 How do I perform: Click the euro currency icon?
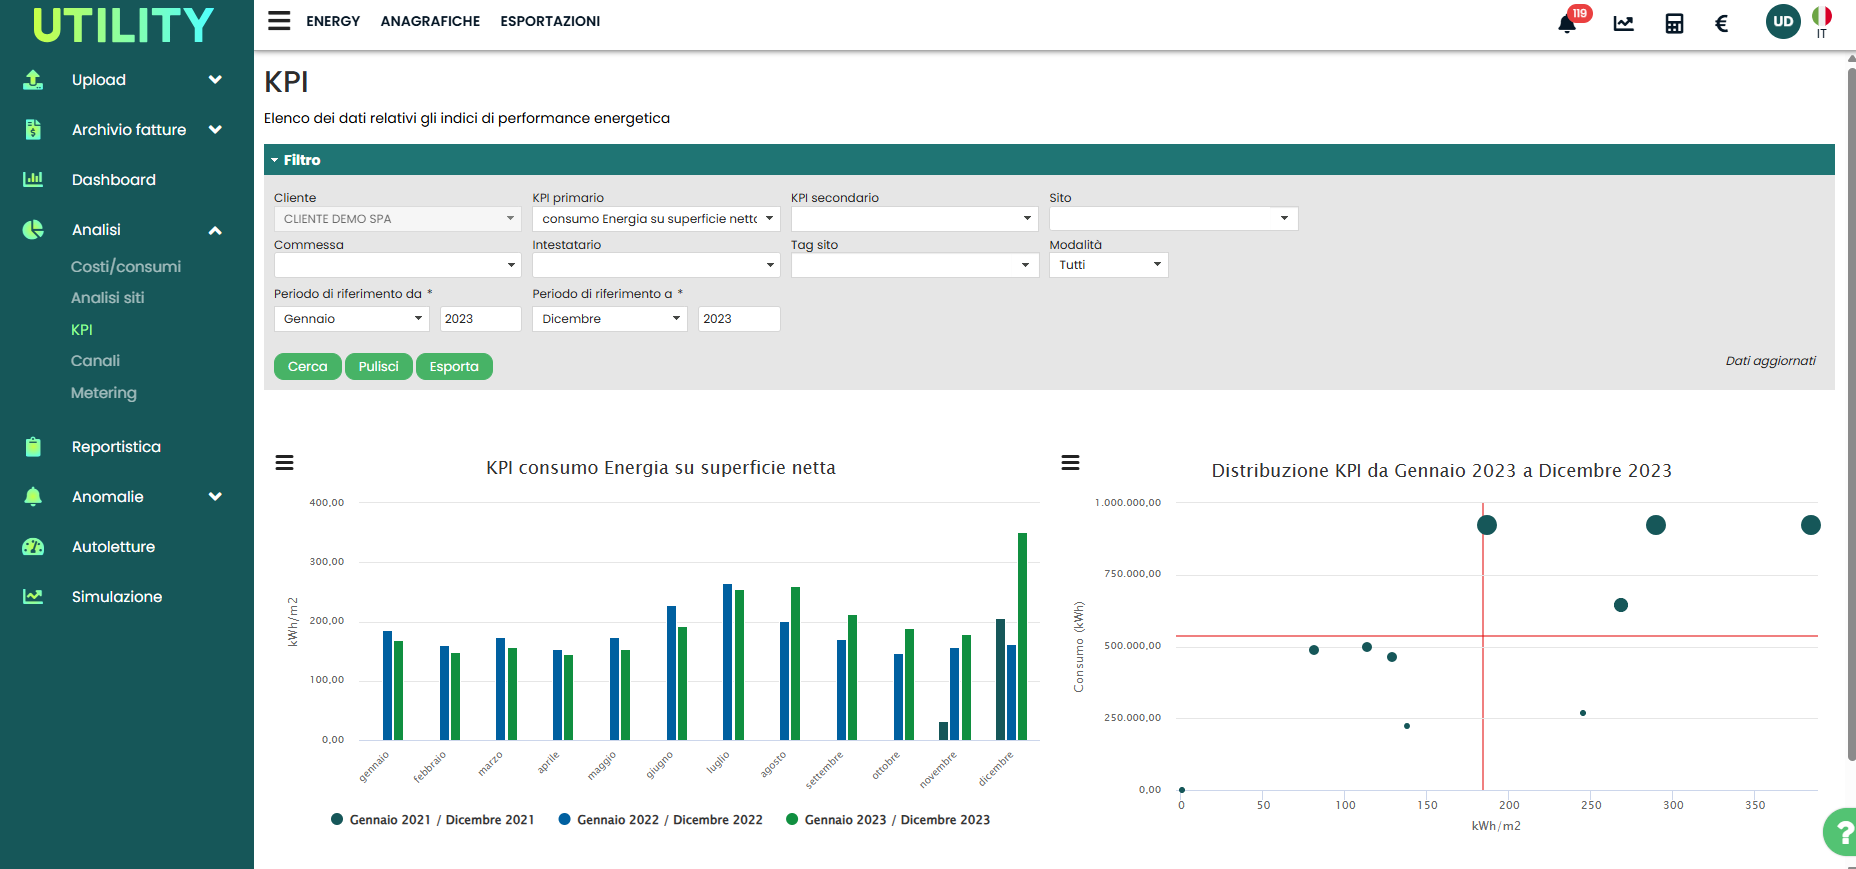1721,23
